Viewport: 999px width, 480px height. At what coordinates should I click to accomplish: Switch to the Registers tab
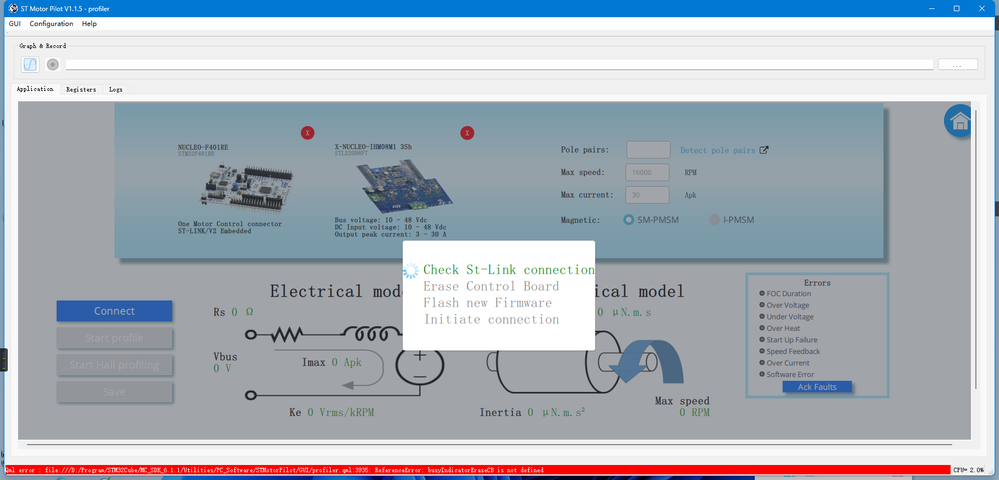pyautogui.click(x=81, y=90)
